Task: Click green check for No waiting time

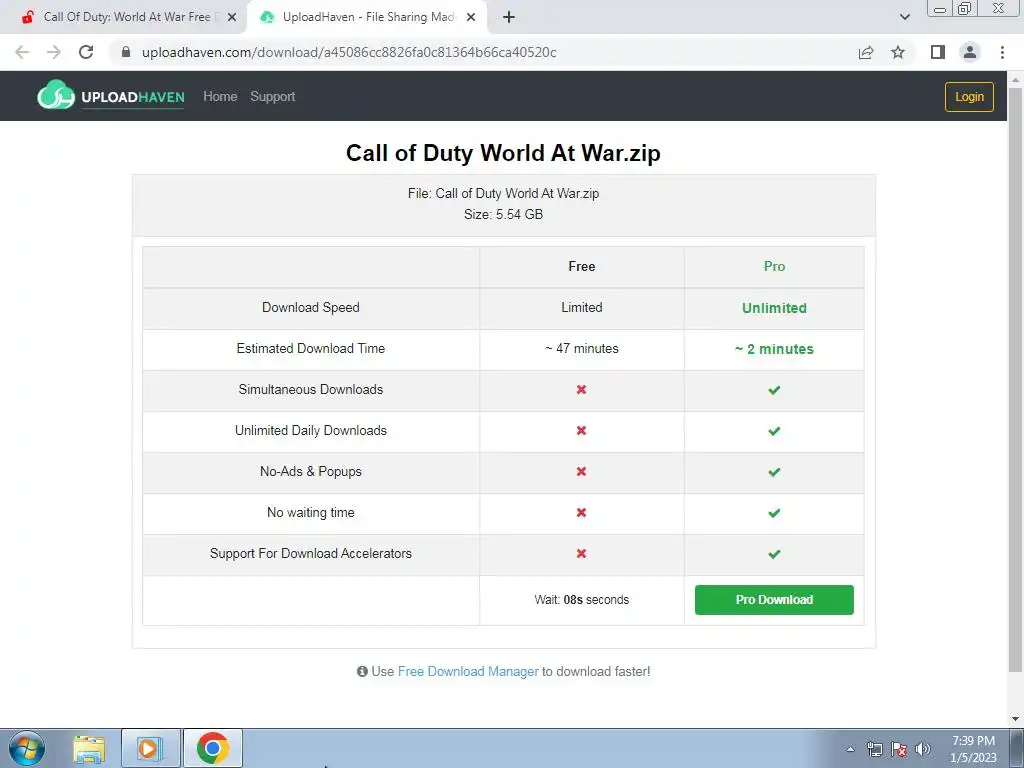Action: [774, 513]
